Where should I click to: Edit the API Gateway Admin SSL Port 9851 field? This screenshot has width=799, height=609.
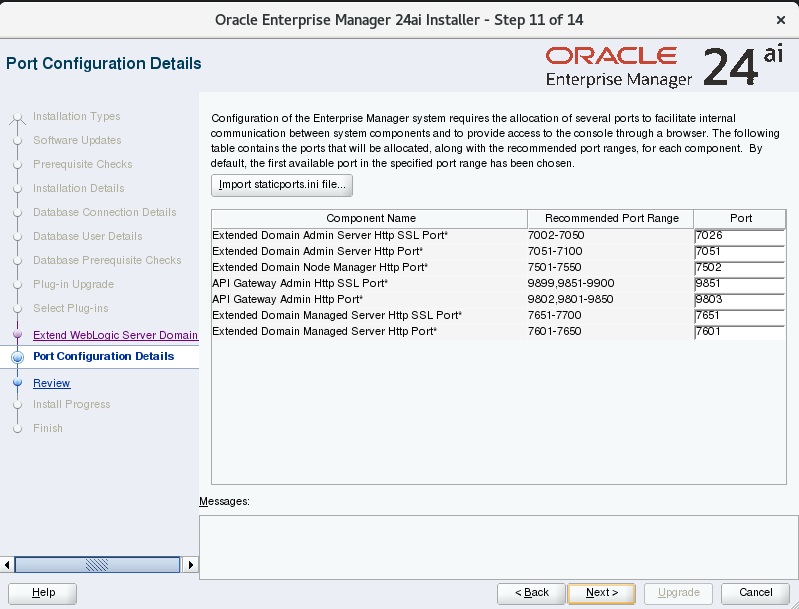point(739,283)
